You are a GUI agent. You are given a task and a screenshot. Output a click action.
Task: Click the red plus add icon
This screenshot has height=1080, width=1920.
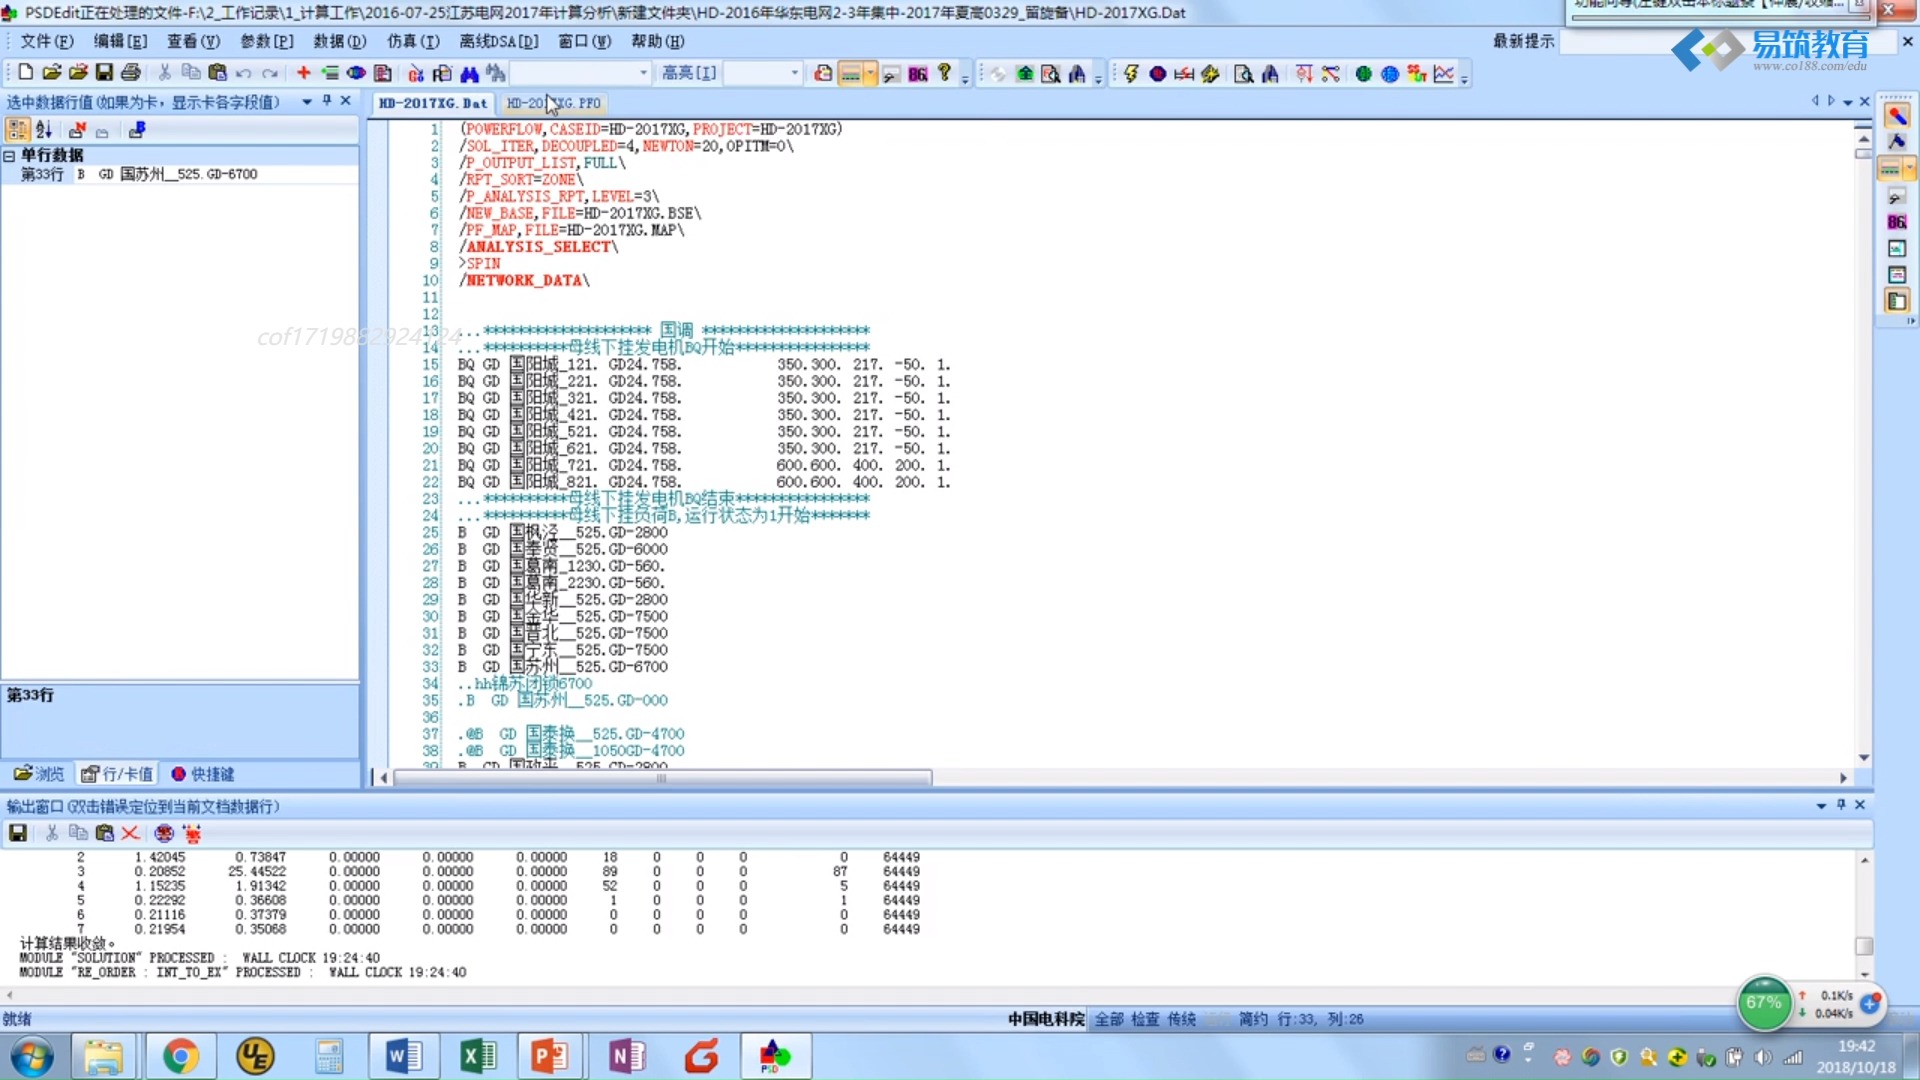tap(303, 73)
